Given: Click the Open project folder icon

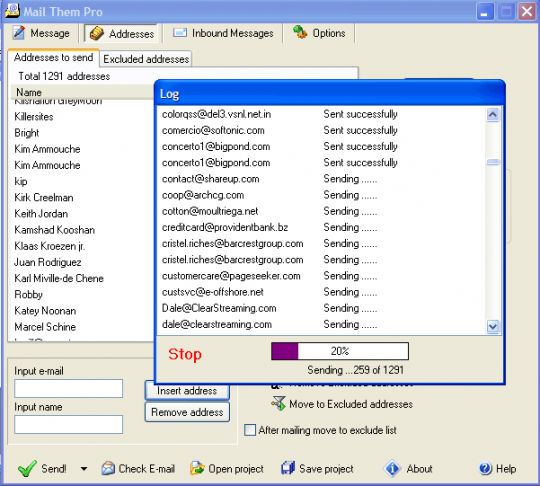Looking at the screenshot, I should tap(197, 468).
